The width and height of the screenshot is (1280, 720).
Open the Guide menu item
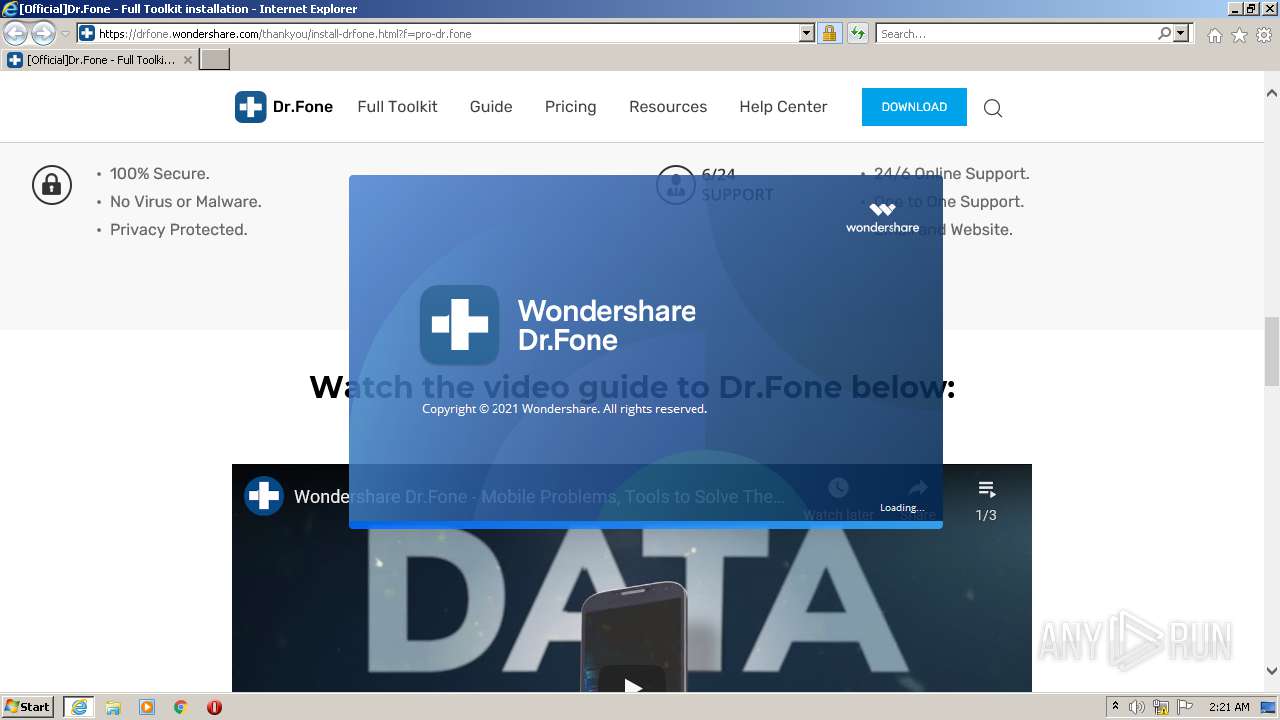491,107
